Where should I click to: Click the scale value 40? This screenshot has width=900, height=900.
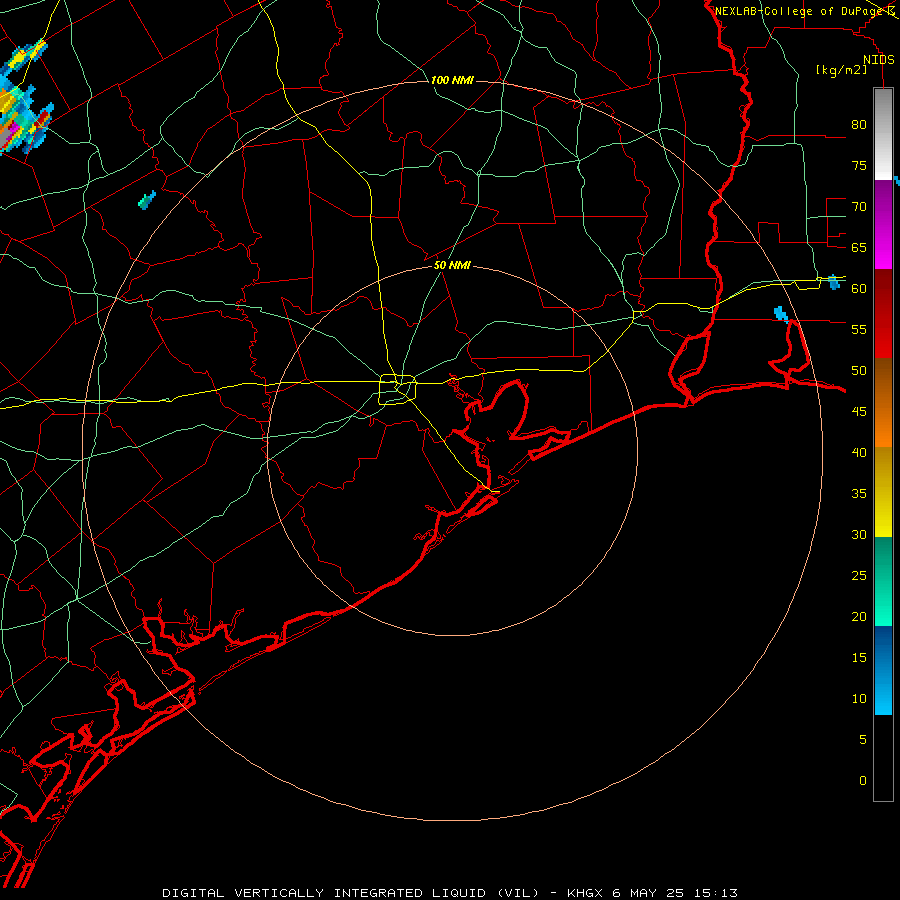859,452
